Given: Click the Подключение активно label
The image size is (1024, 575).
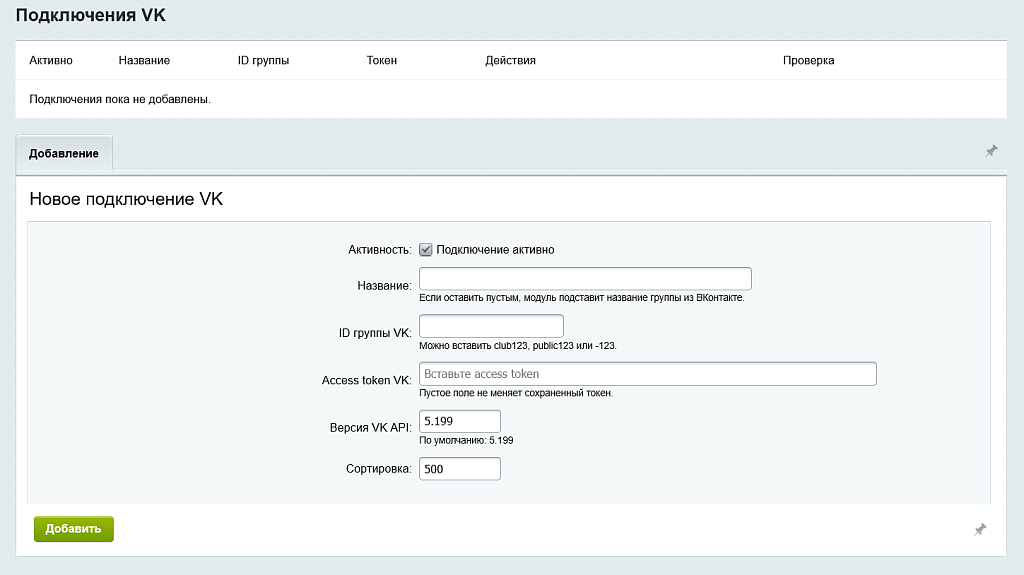Looking at the screenshot, I should click(x=495, y=250).
